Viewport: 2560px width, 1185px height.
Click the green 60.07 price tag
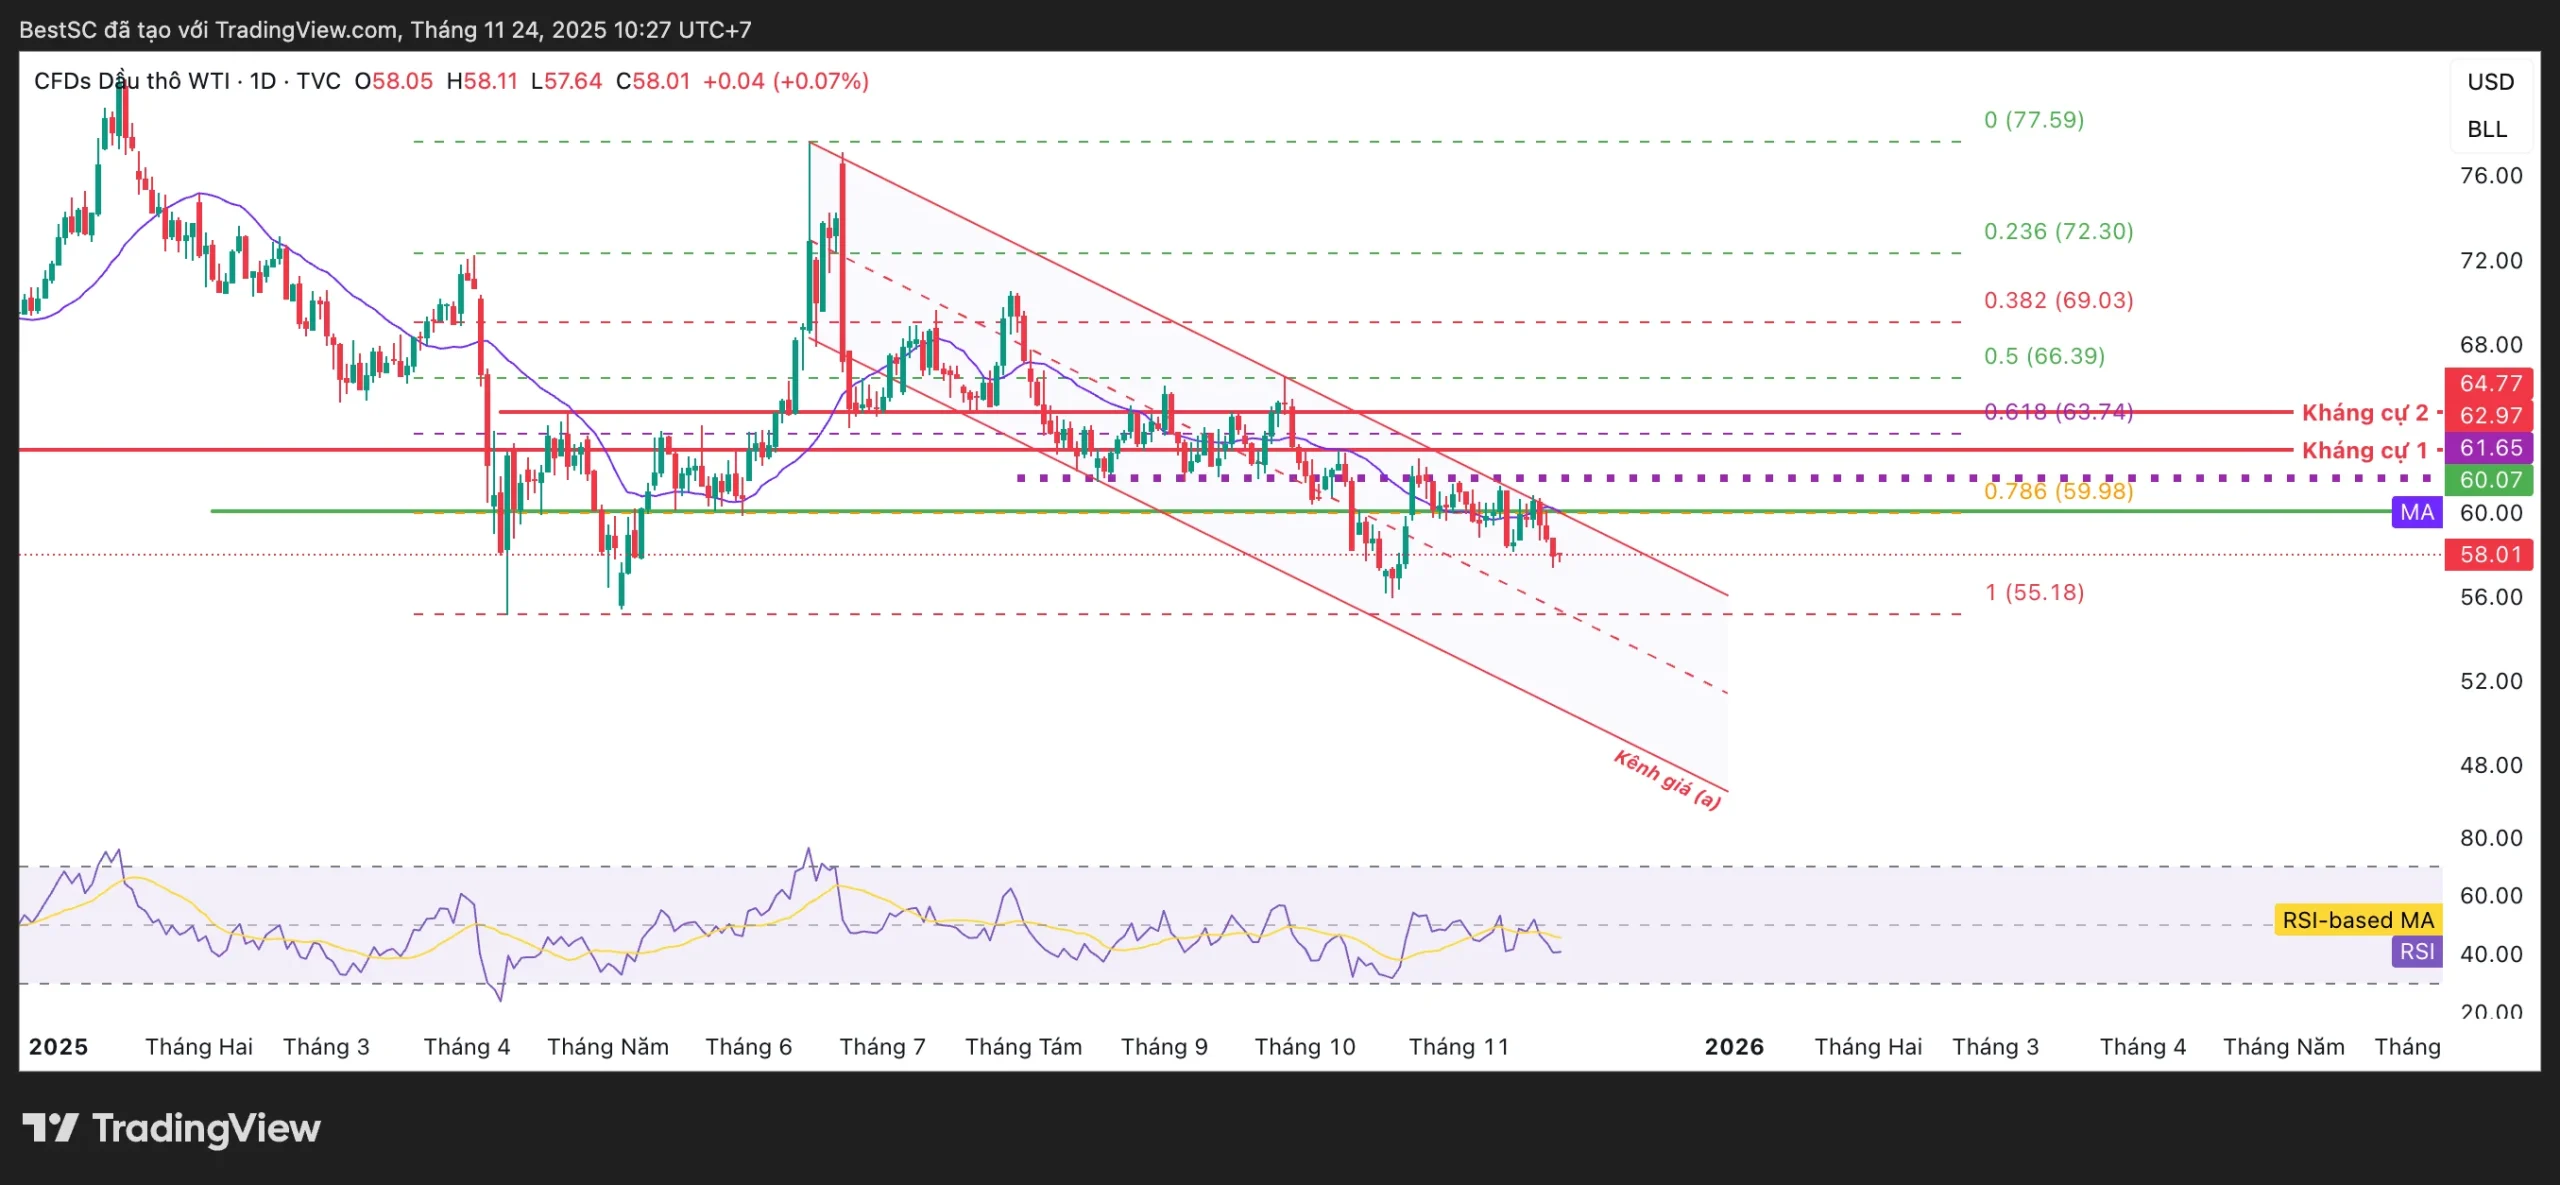point(2489,480)
